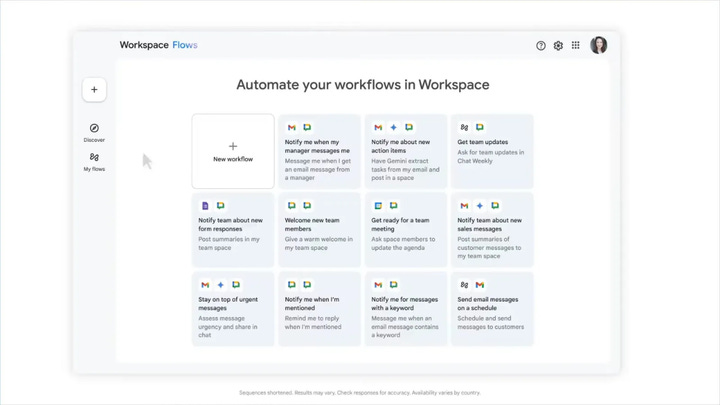Click flows icon on Get team updates card
720x405 pixels.
click(x=464, y=127)
